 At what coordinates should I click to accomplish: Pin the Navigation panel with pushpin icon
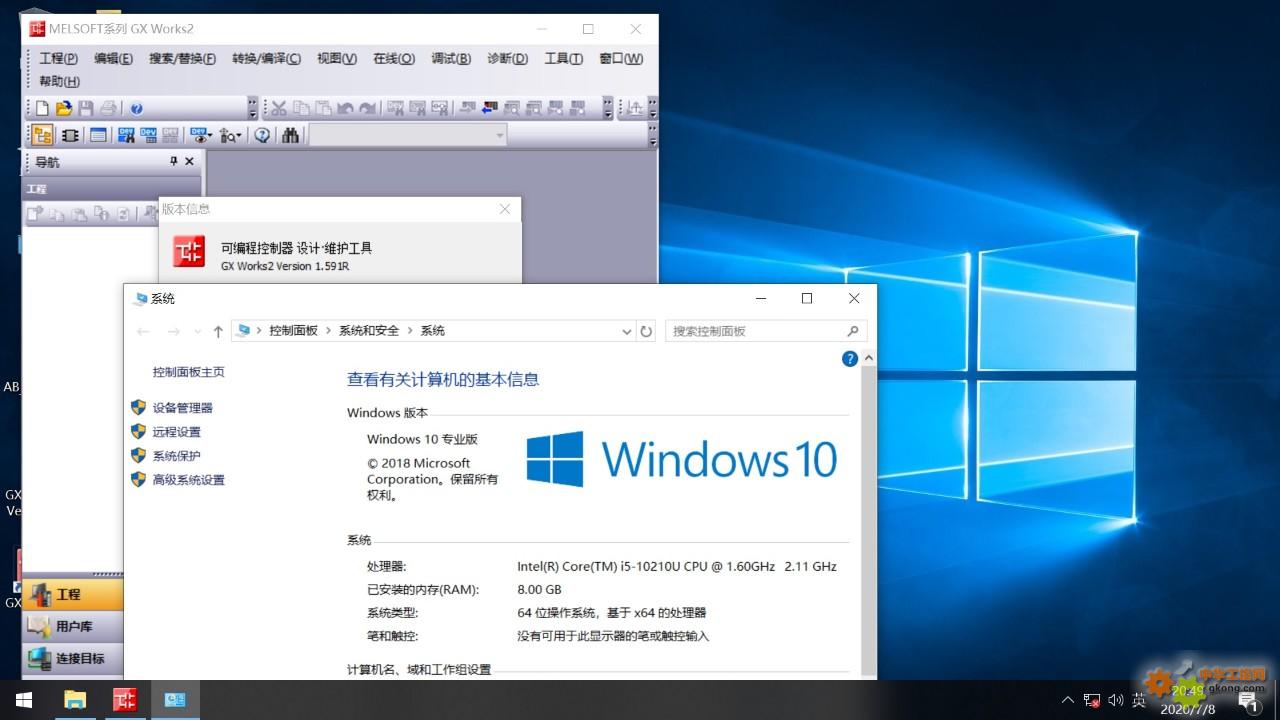[x=173, y=161]
